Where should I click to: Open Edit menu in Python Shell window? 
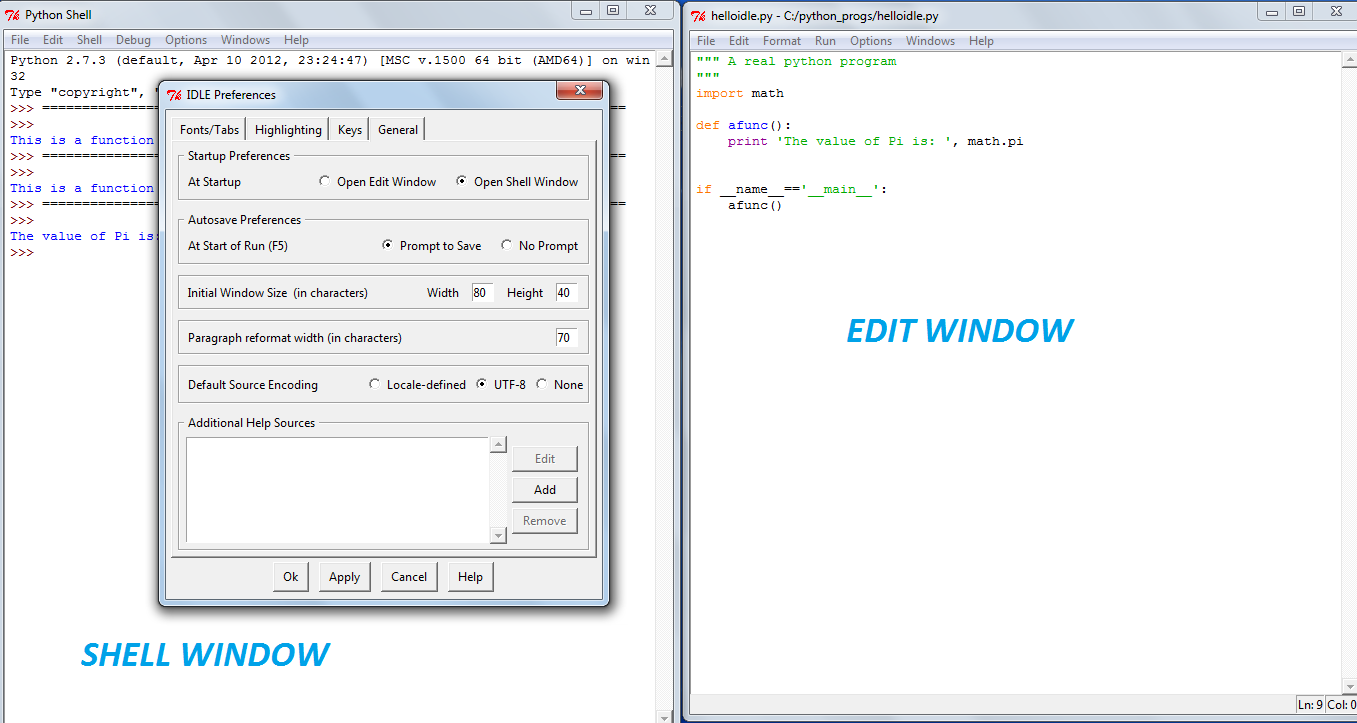point(53,40)
